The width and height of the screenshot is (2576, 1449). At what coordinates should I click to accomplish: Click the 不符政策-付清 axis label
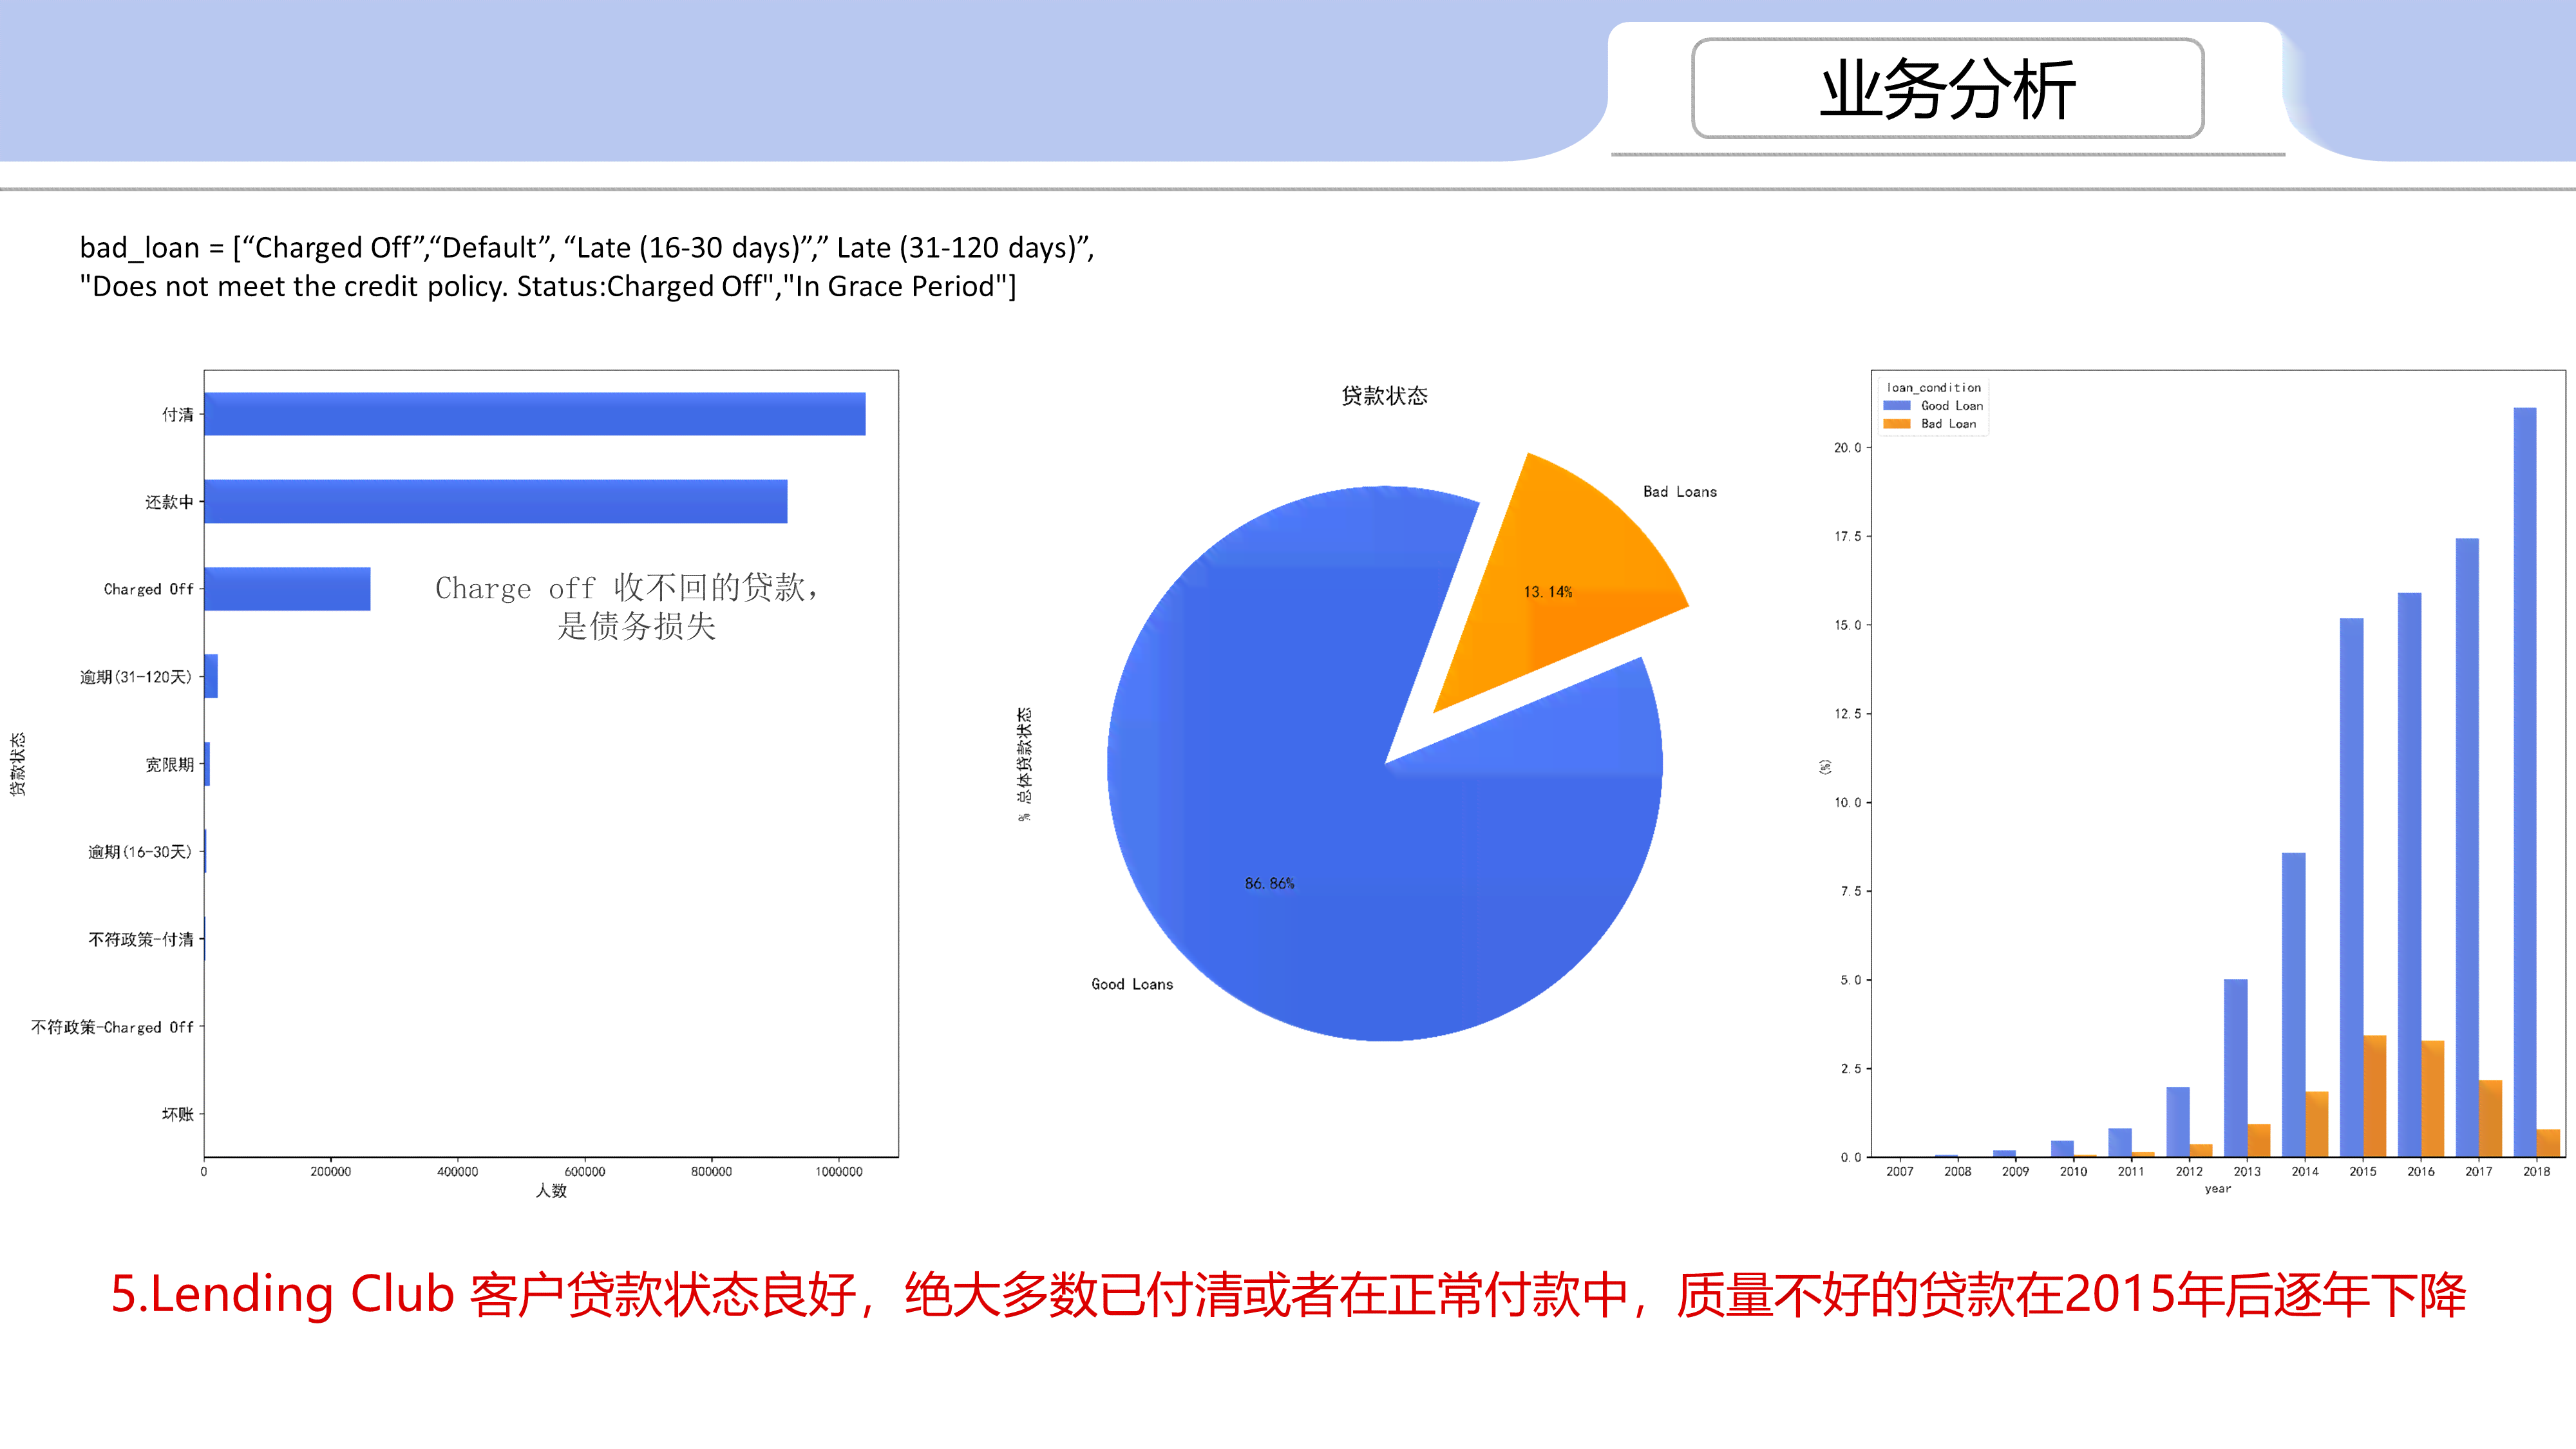tap(141, 939)
